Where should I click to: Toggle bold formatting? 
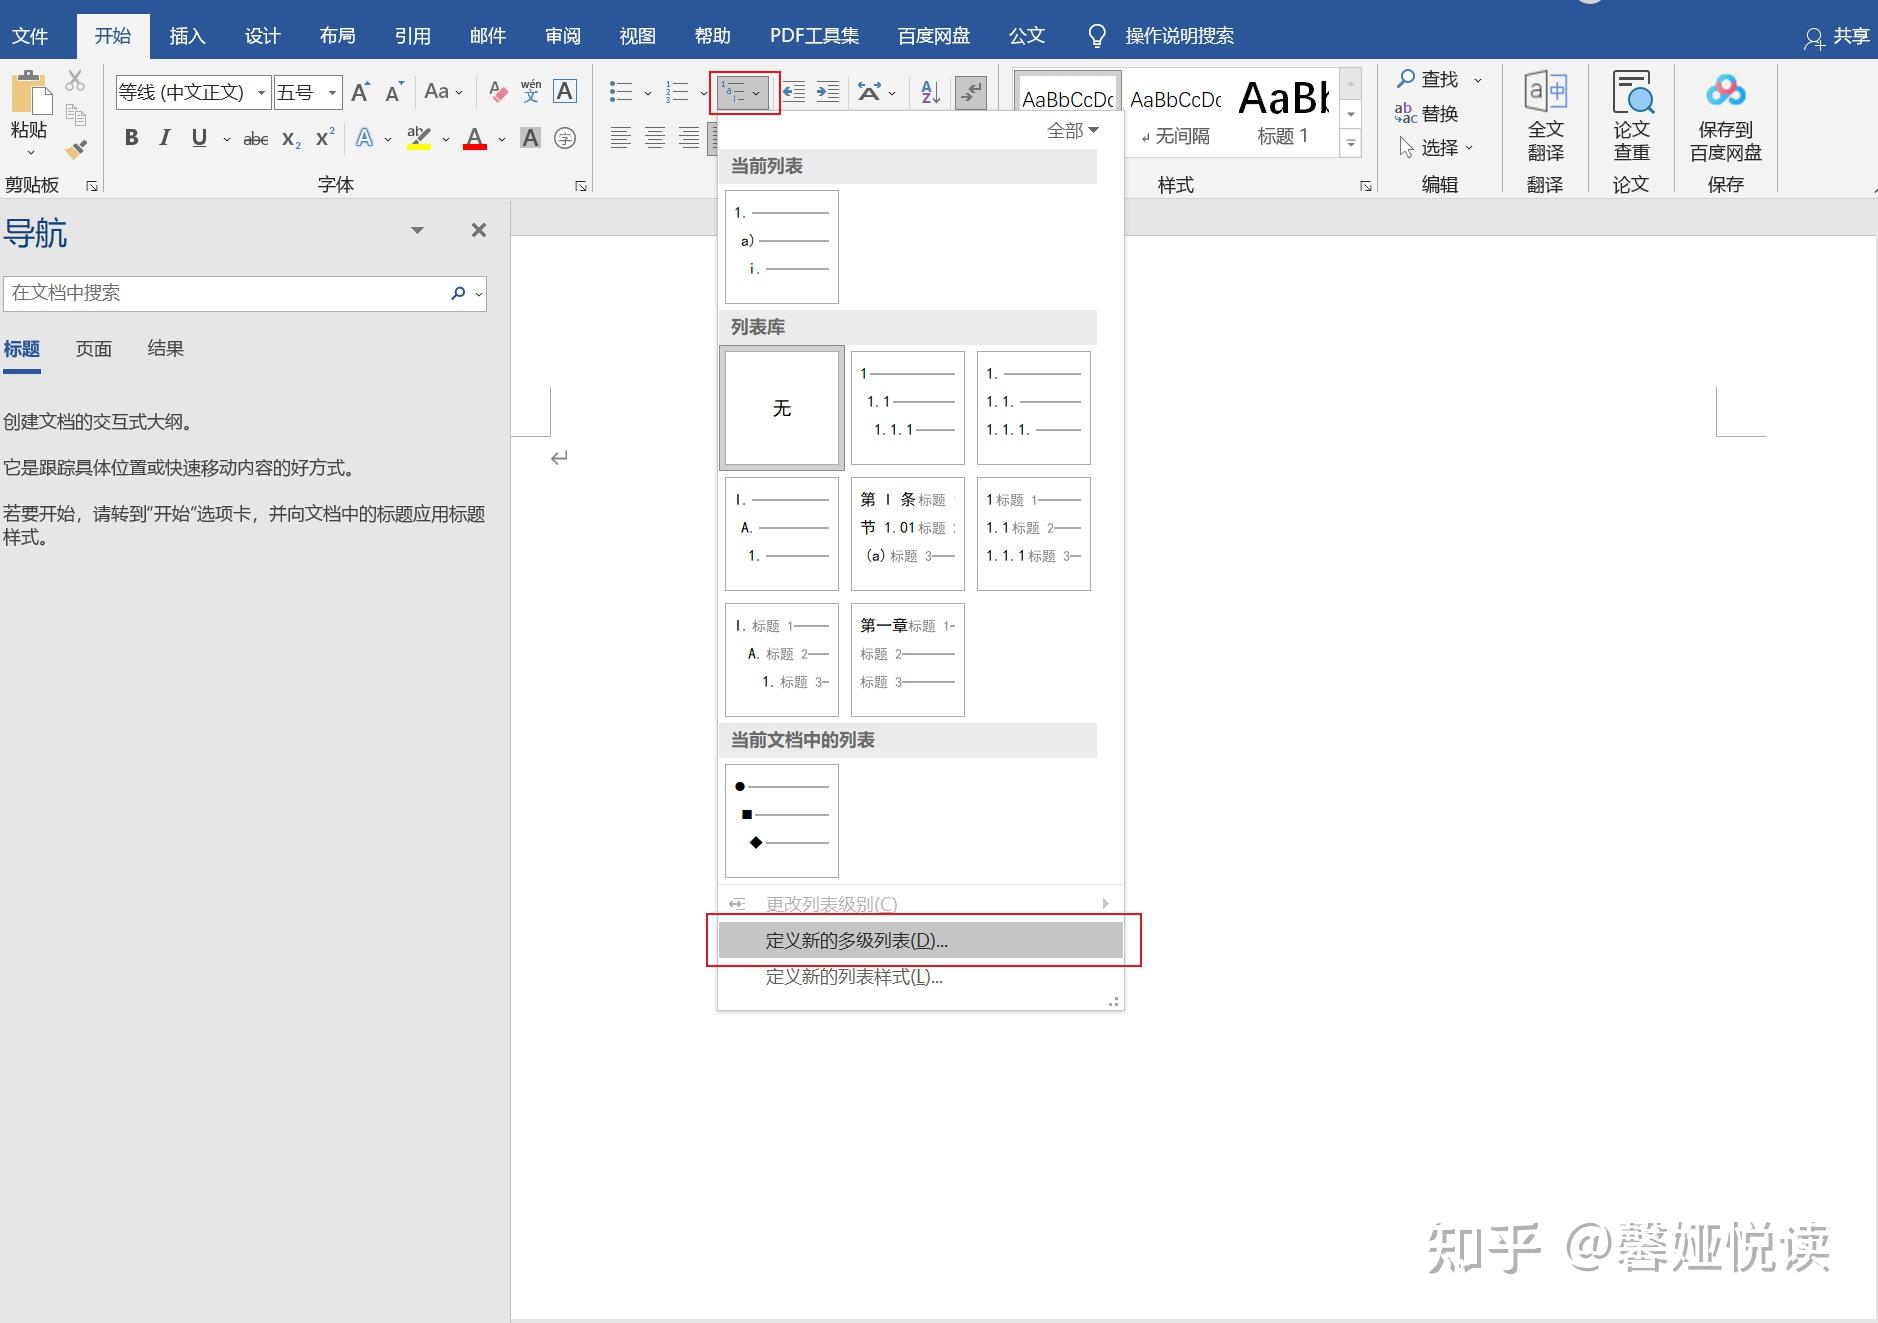[131, 138]
